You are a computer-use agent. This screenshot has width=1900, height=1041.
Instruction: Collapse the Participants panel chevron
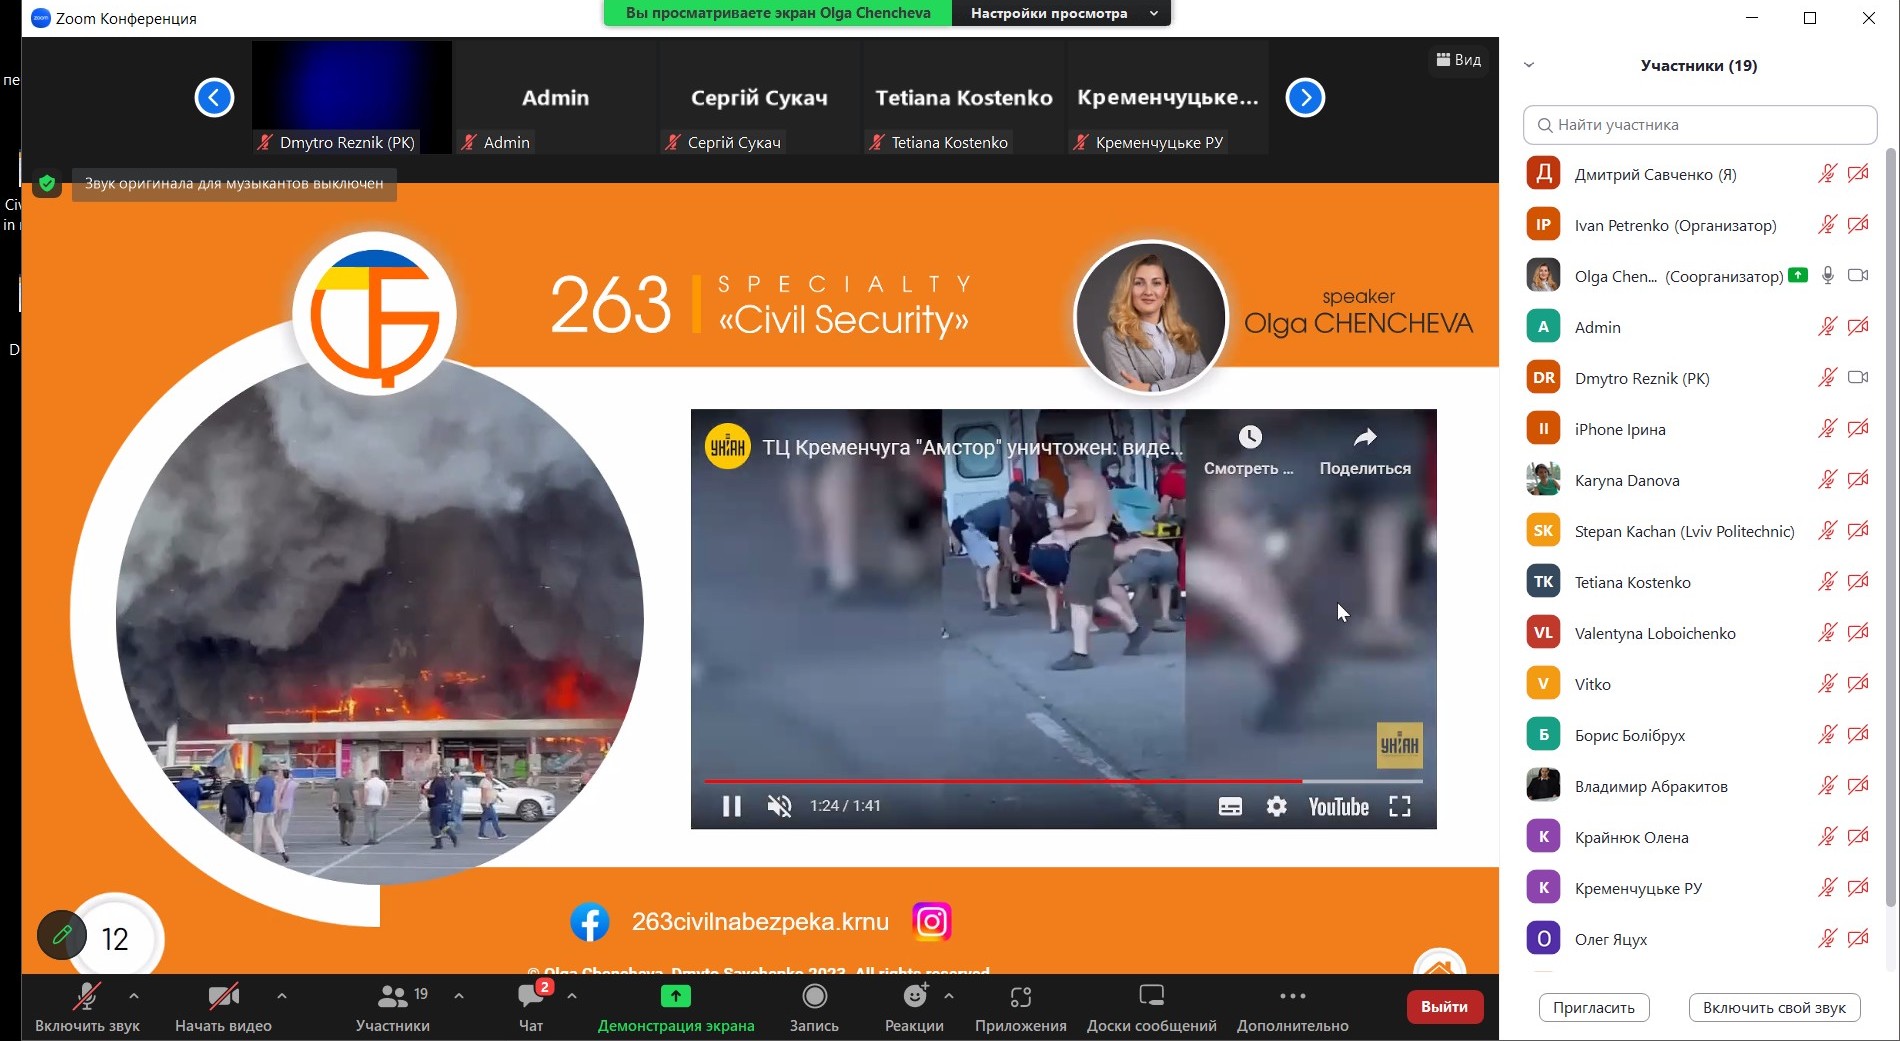coord(1529,65)
